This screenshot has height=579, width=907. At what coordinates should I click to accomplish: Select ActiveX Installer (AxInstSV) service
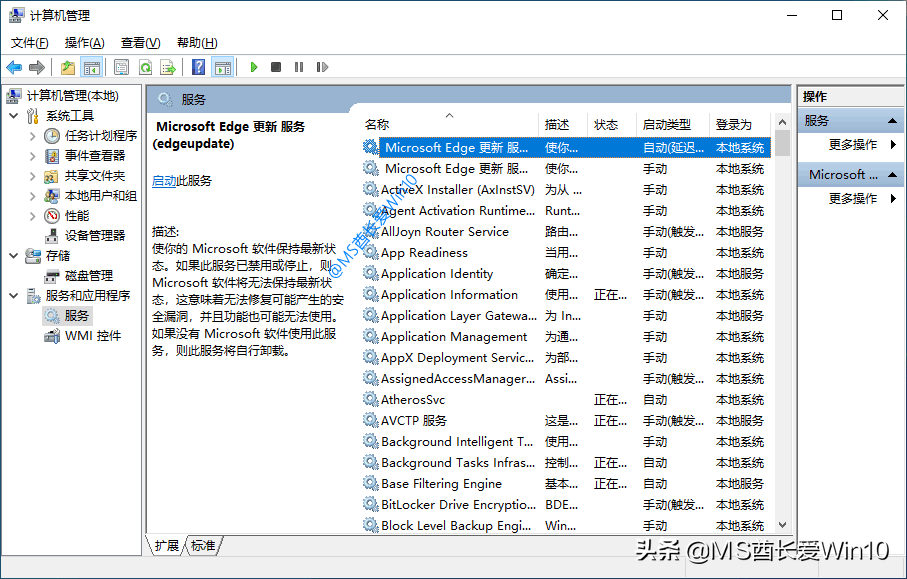click(565, 190)
